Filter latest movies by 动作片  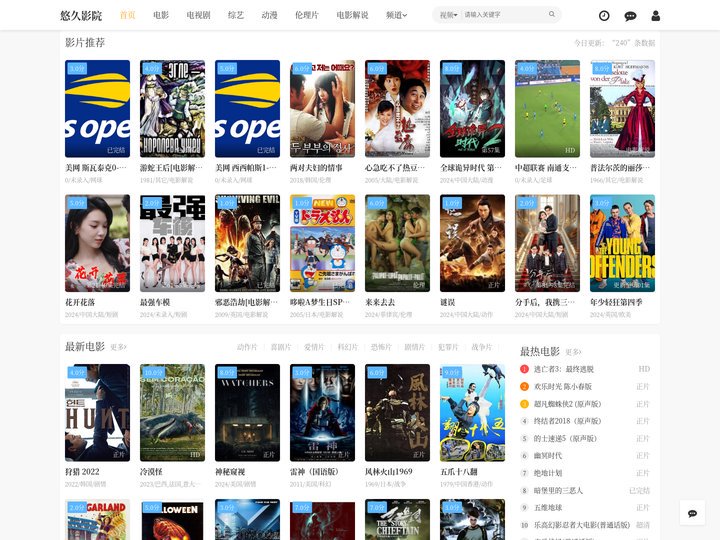(x=247, y=347)
